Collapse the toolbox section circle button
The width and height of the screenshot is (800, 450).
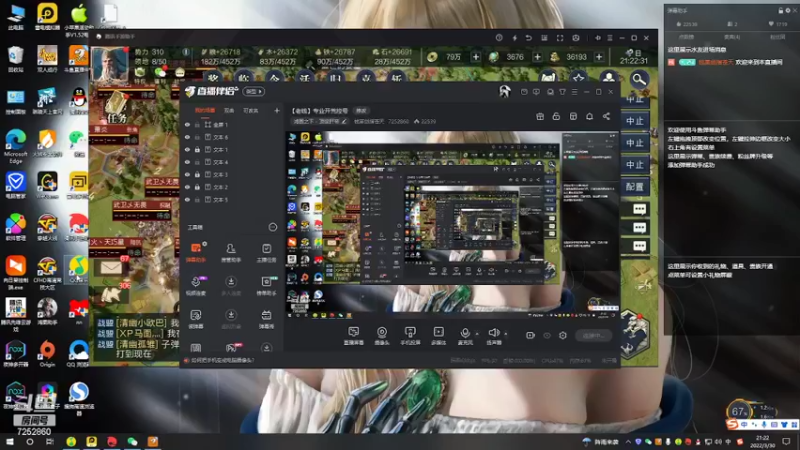(x=273, y=227)
